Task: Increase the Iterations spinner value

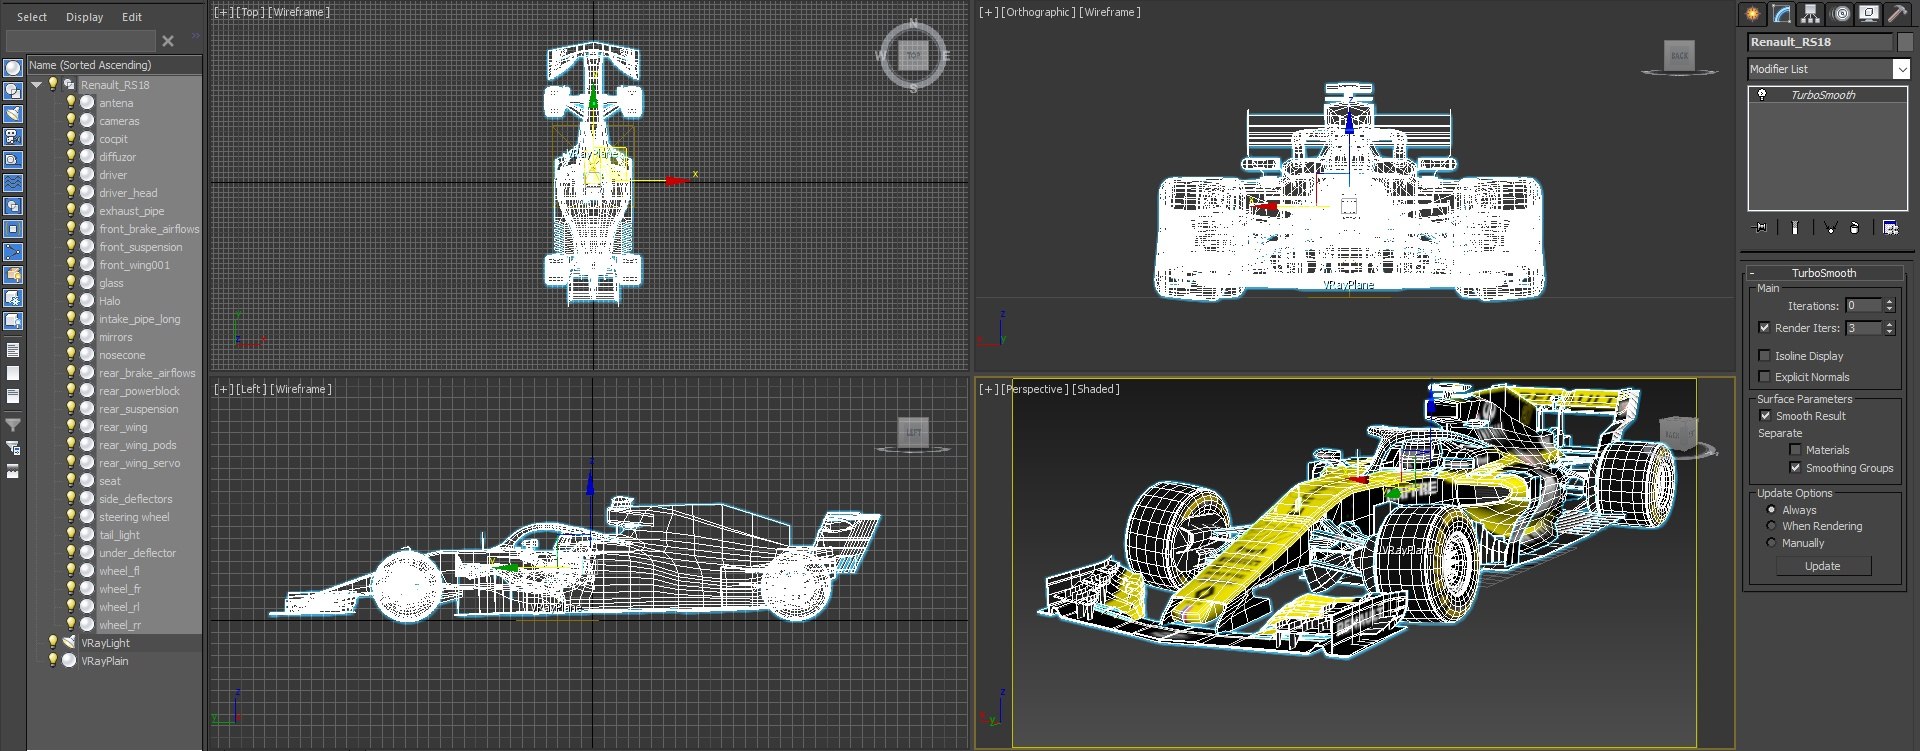Action: 1889,302
